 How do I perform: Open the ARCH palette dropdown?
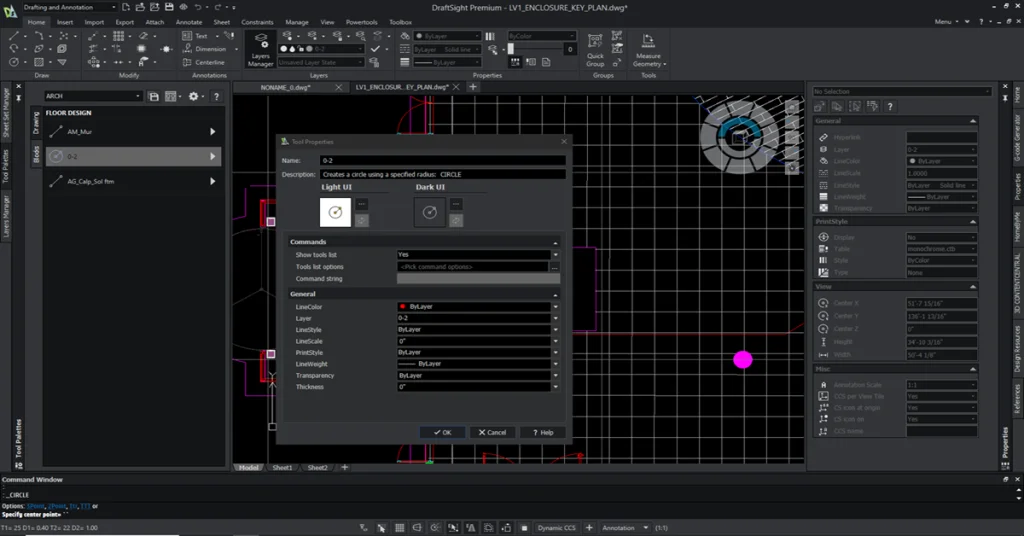[x=139, y=97]
